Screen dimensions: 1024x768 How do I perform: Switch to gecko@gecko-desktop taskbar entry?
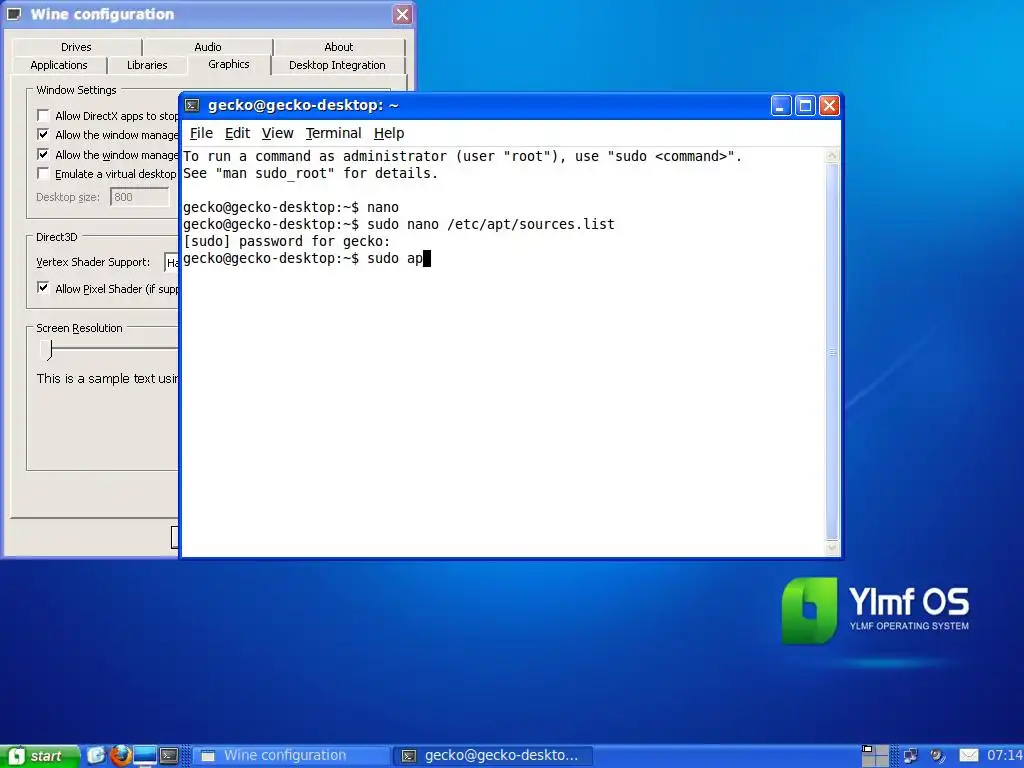click(x=493, y=756)
